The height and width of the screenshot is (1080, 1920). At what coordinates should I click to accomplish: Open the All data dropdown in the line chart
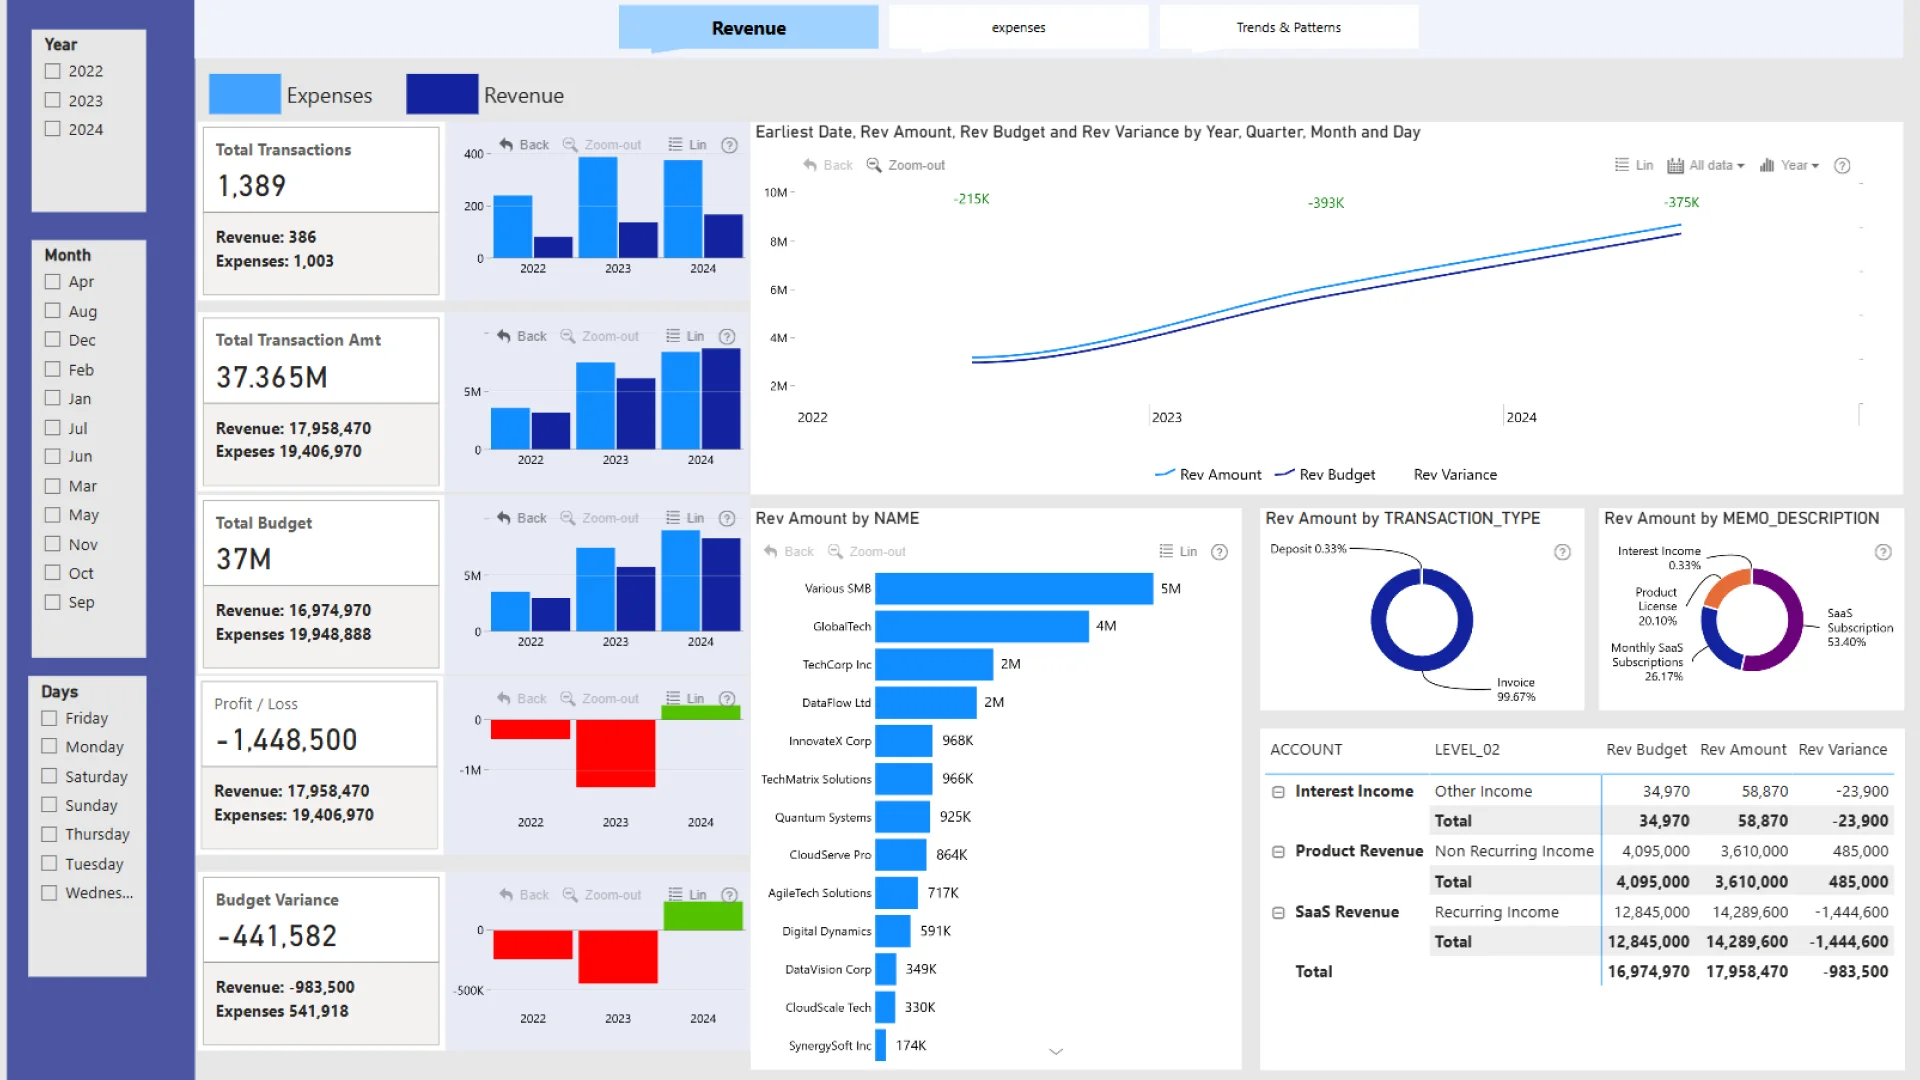click(x=1716, y=165)
